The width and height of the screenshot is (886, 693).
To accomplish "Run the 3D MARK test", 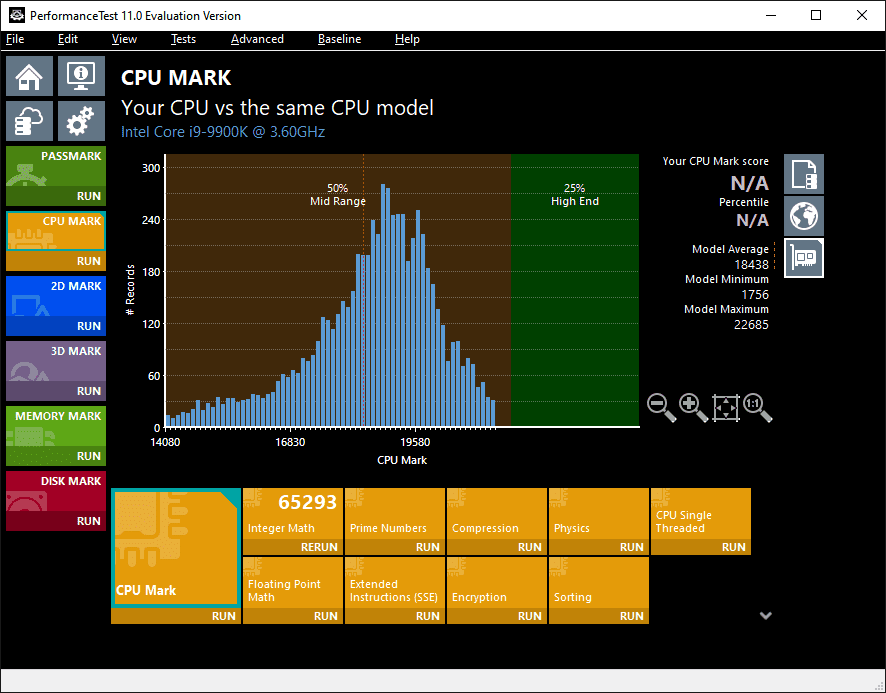I will pyautogui.click(x=56, y=391).
